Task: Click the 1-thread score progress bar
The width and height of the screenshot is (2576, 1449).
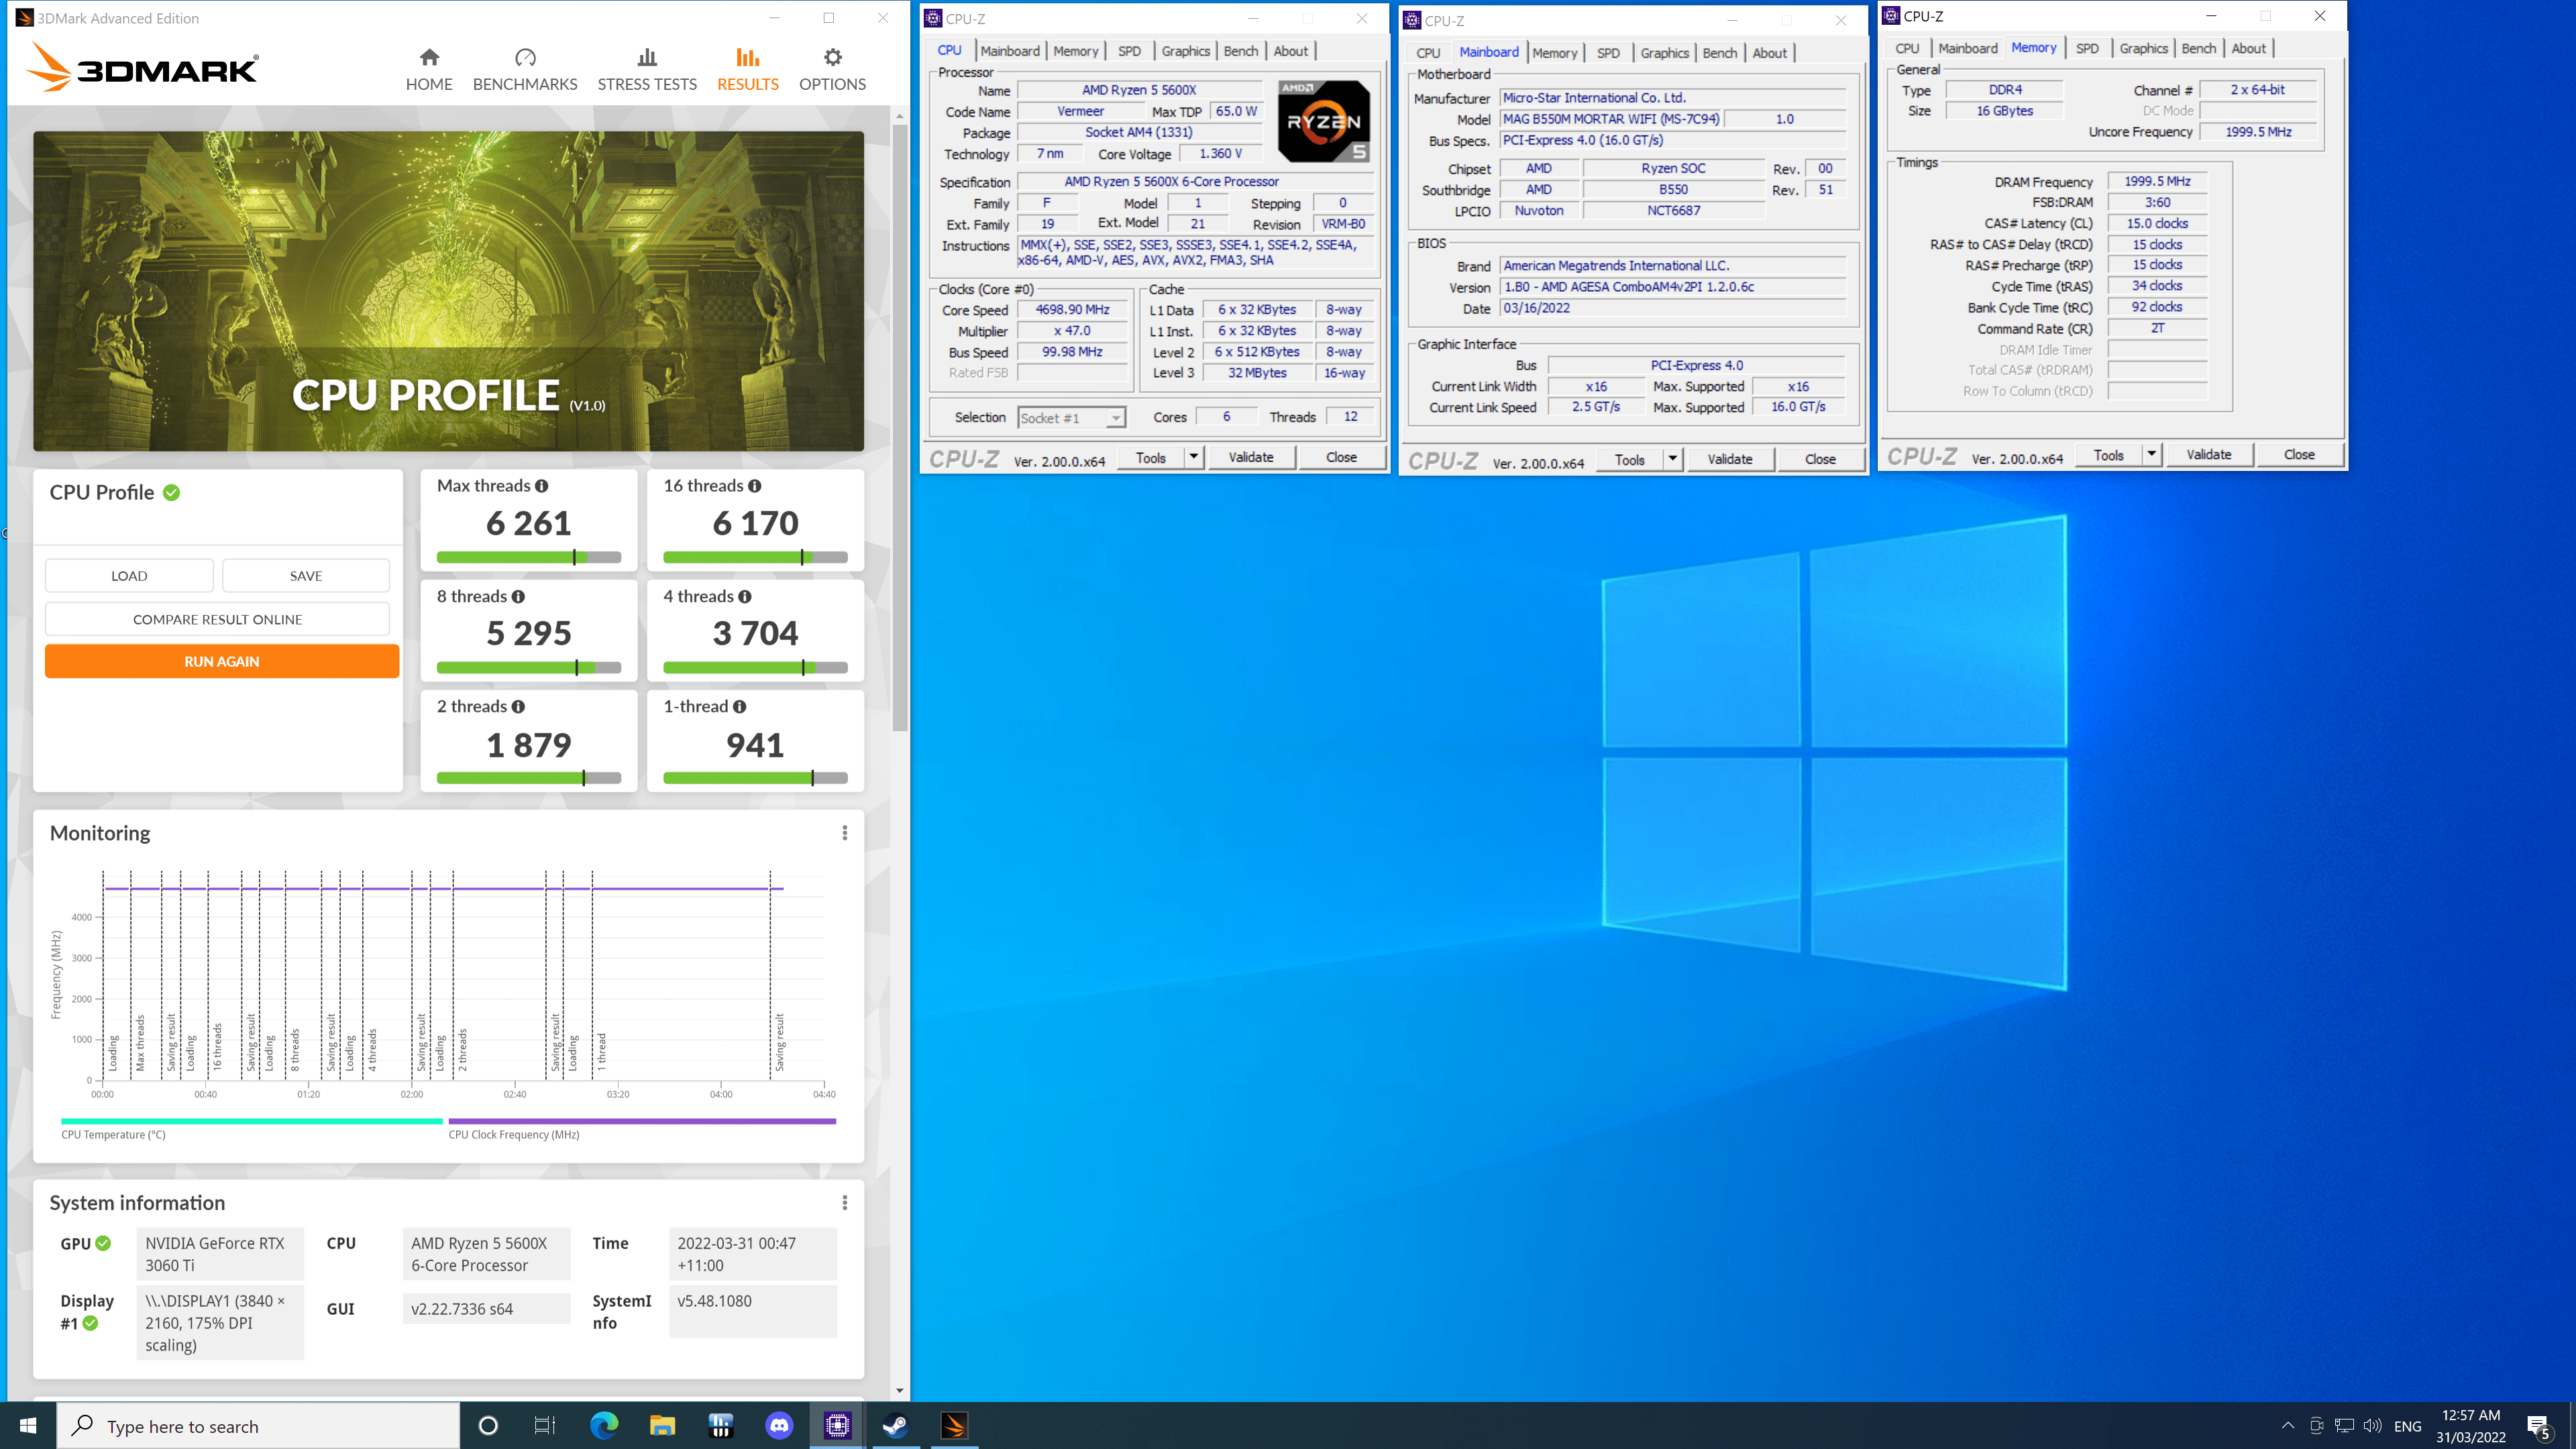Action: pos(755,778)
